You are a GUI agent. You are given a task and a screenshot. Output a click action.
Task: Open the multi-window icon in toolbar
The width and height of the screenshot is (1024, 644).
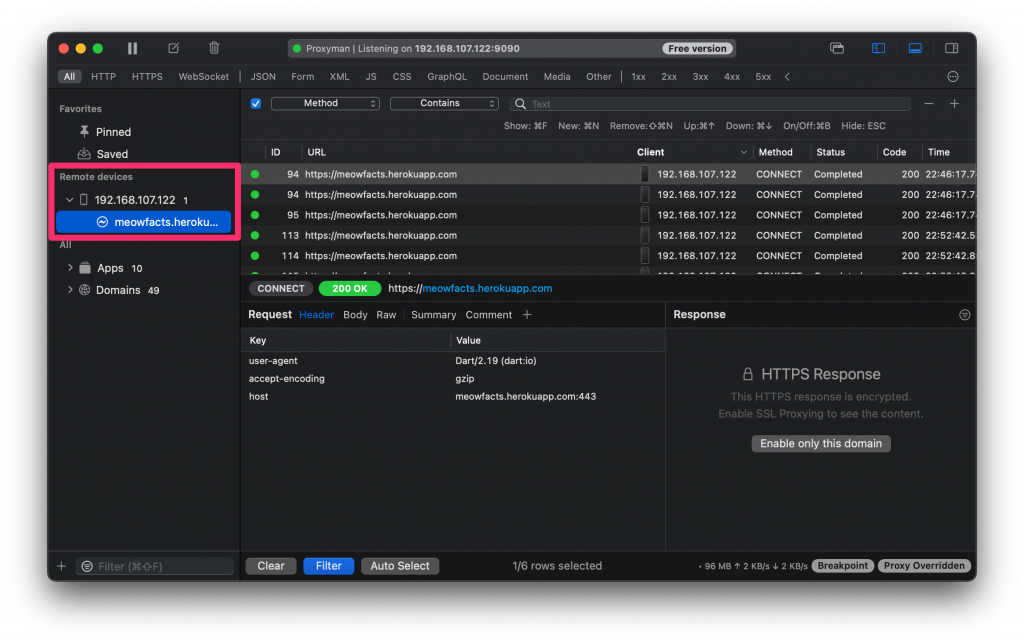[x=837, y=48]
